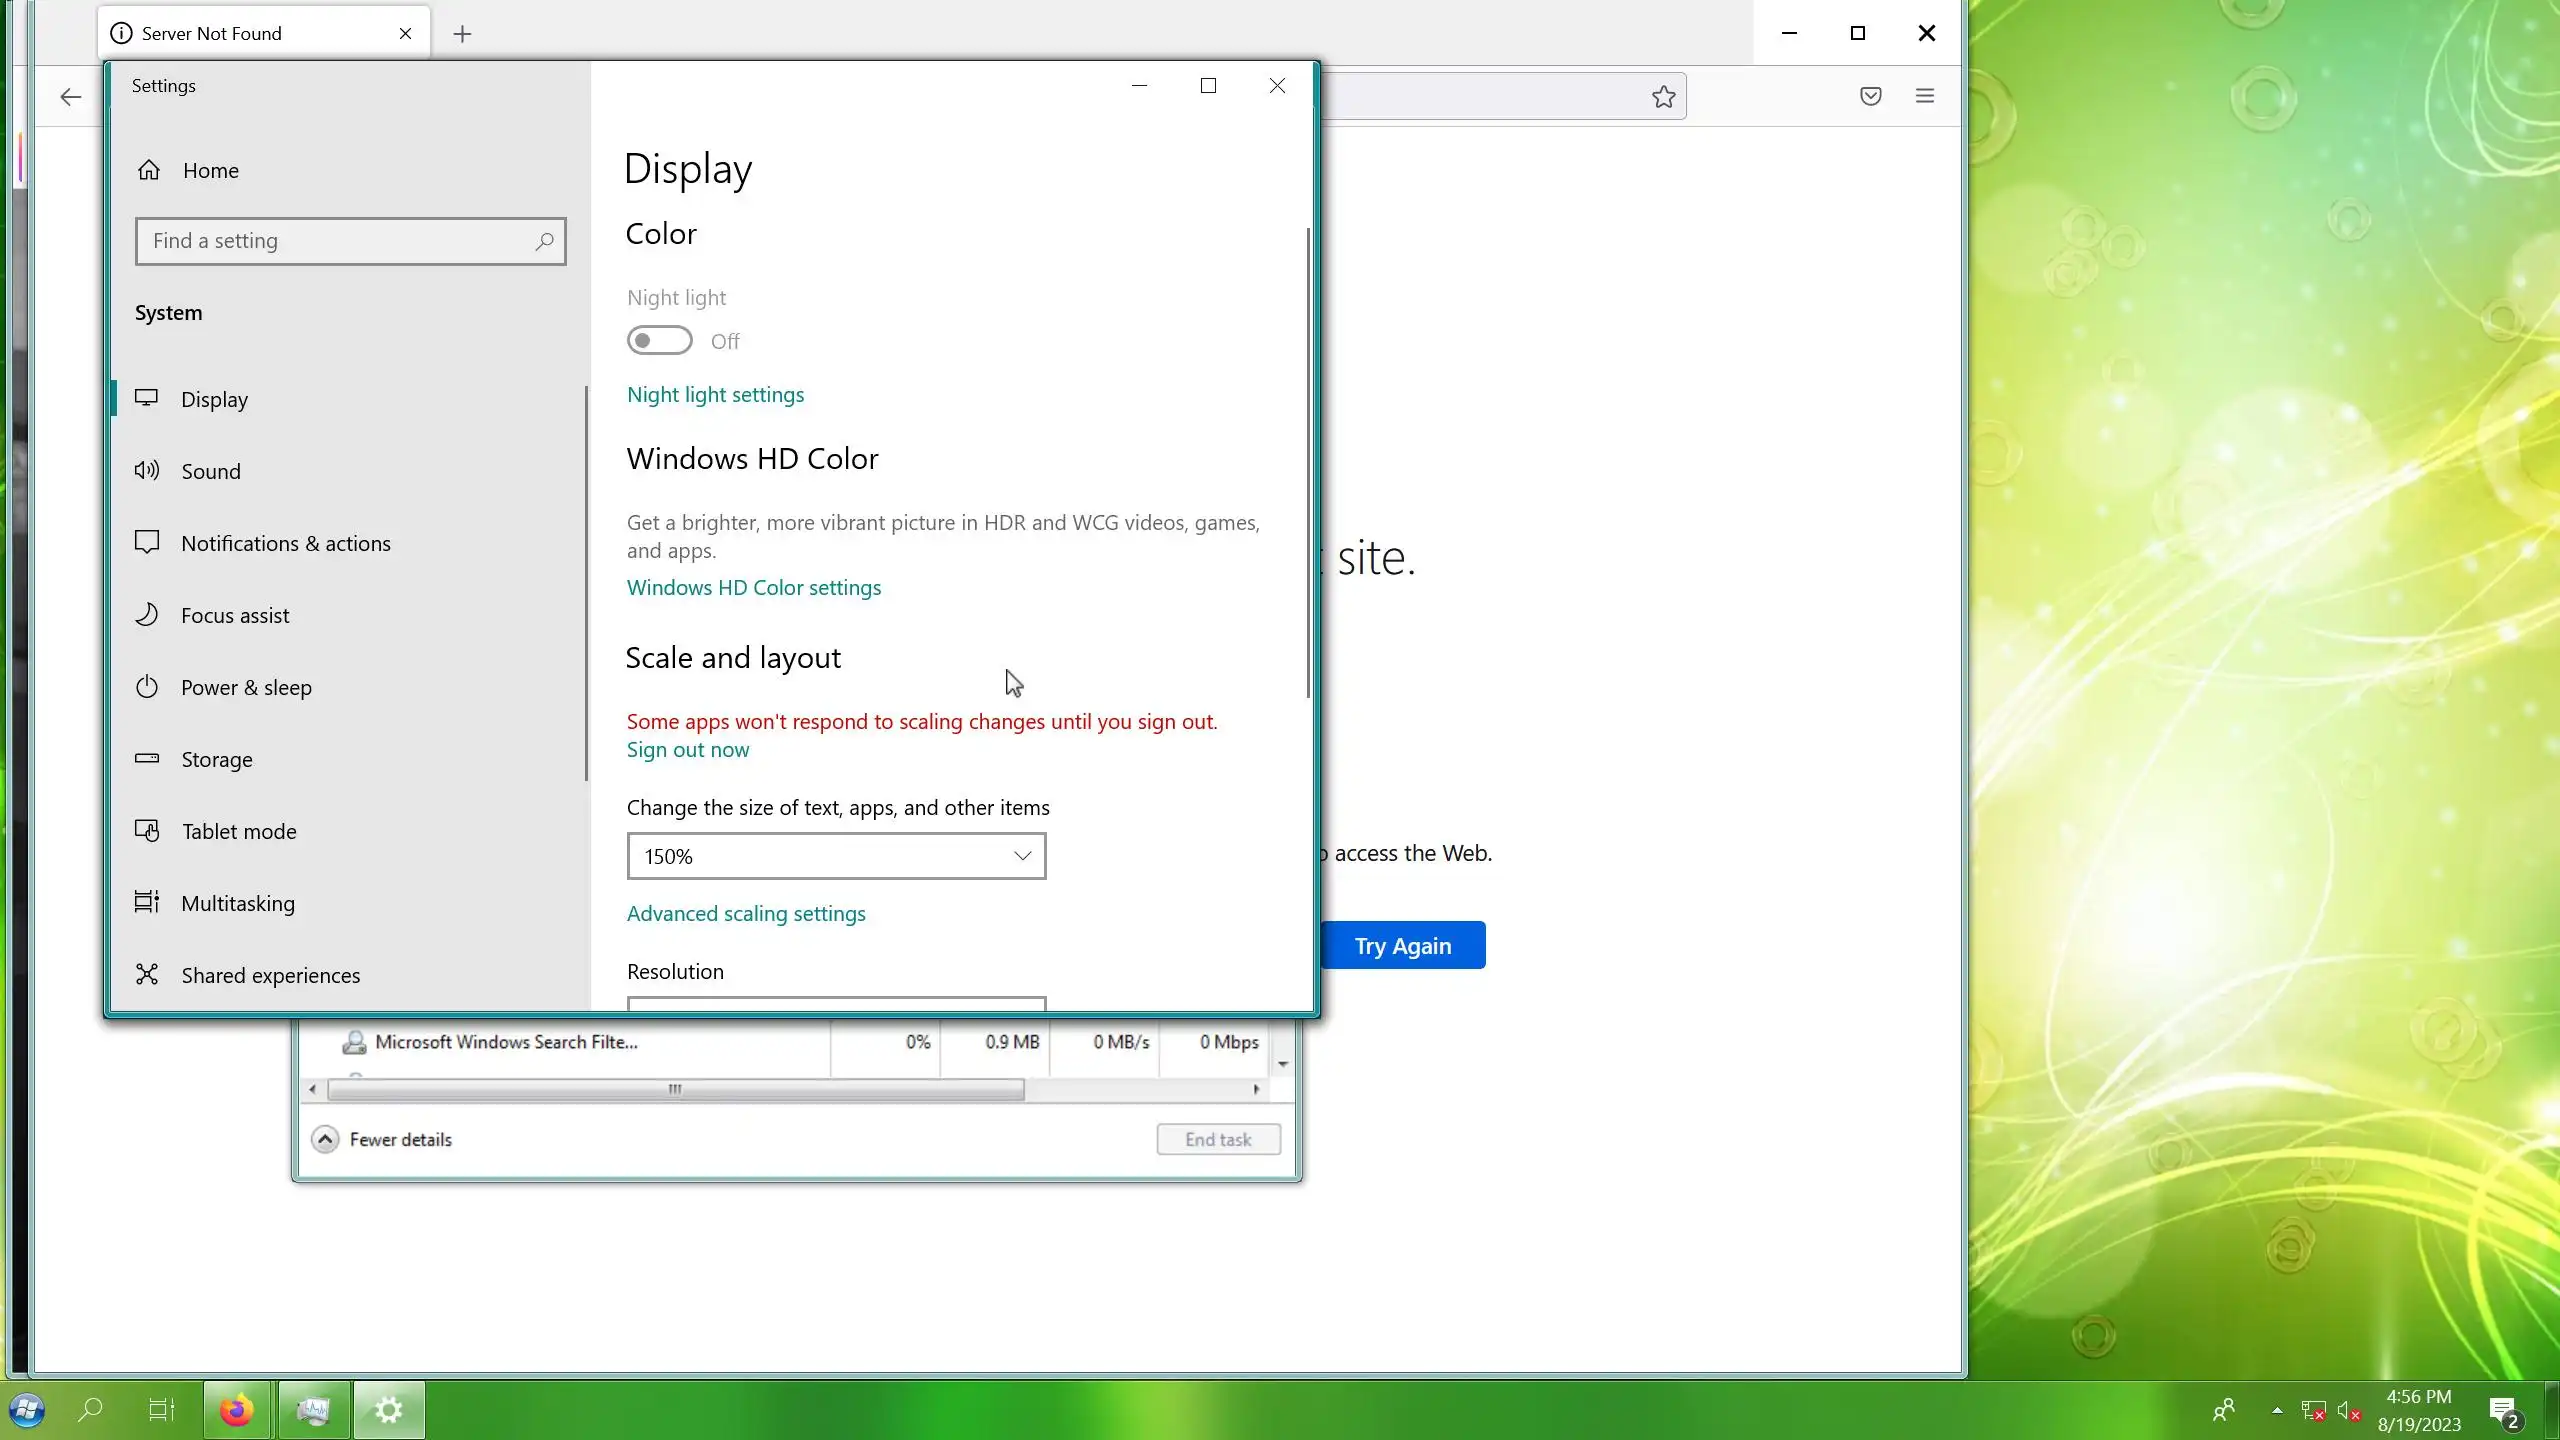Click the Try Again button
This screenshot has height=1440, width=2560.
(x=1402, y=945)
